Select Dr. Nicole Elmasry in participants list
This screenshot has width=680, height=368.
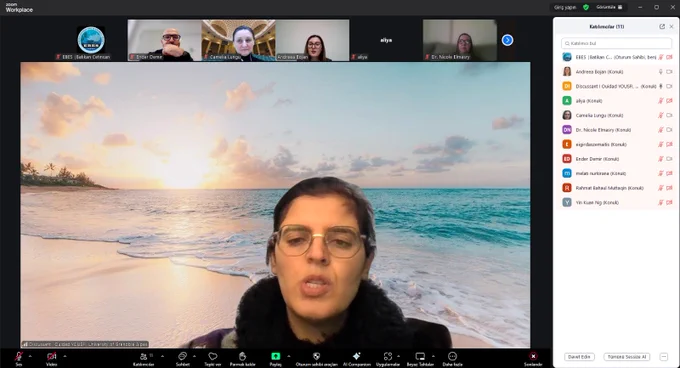(616, 130)
